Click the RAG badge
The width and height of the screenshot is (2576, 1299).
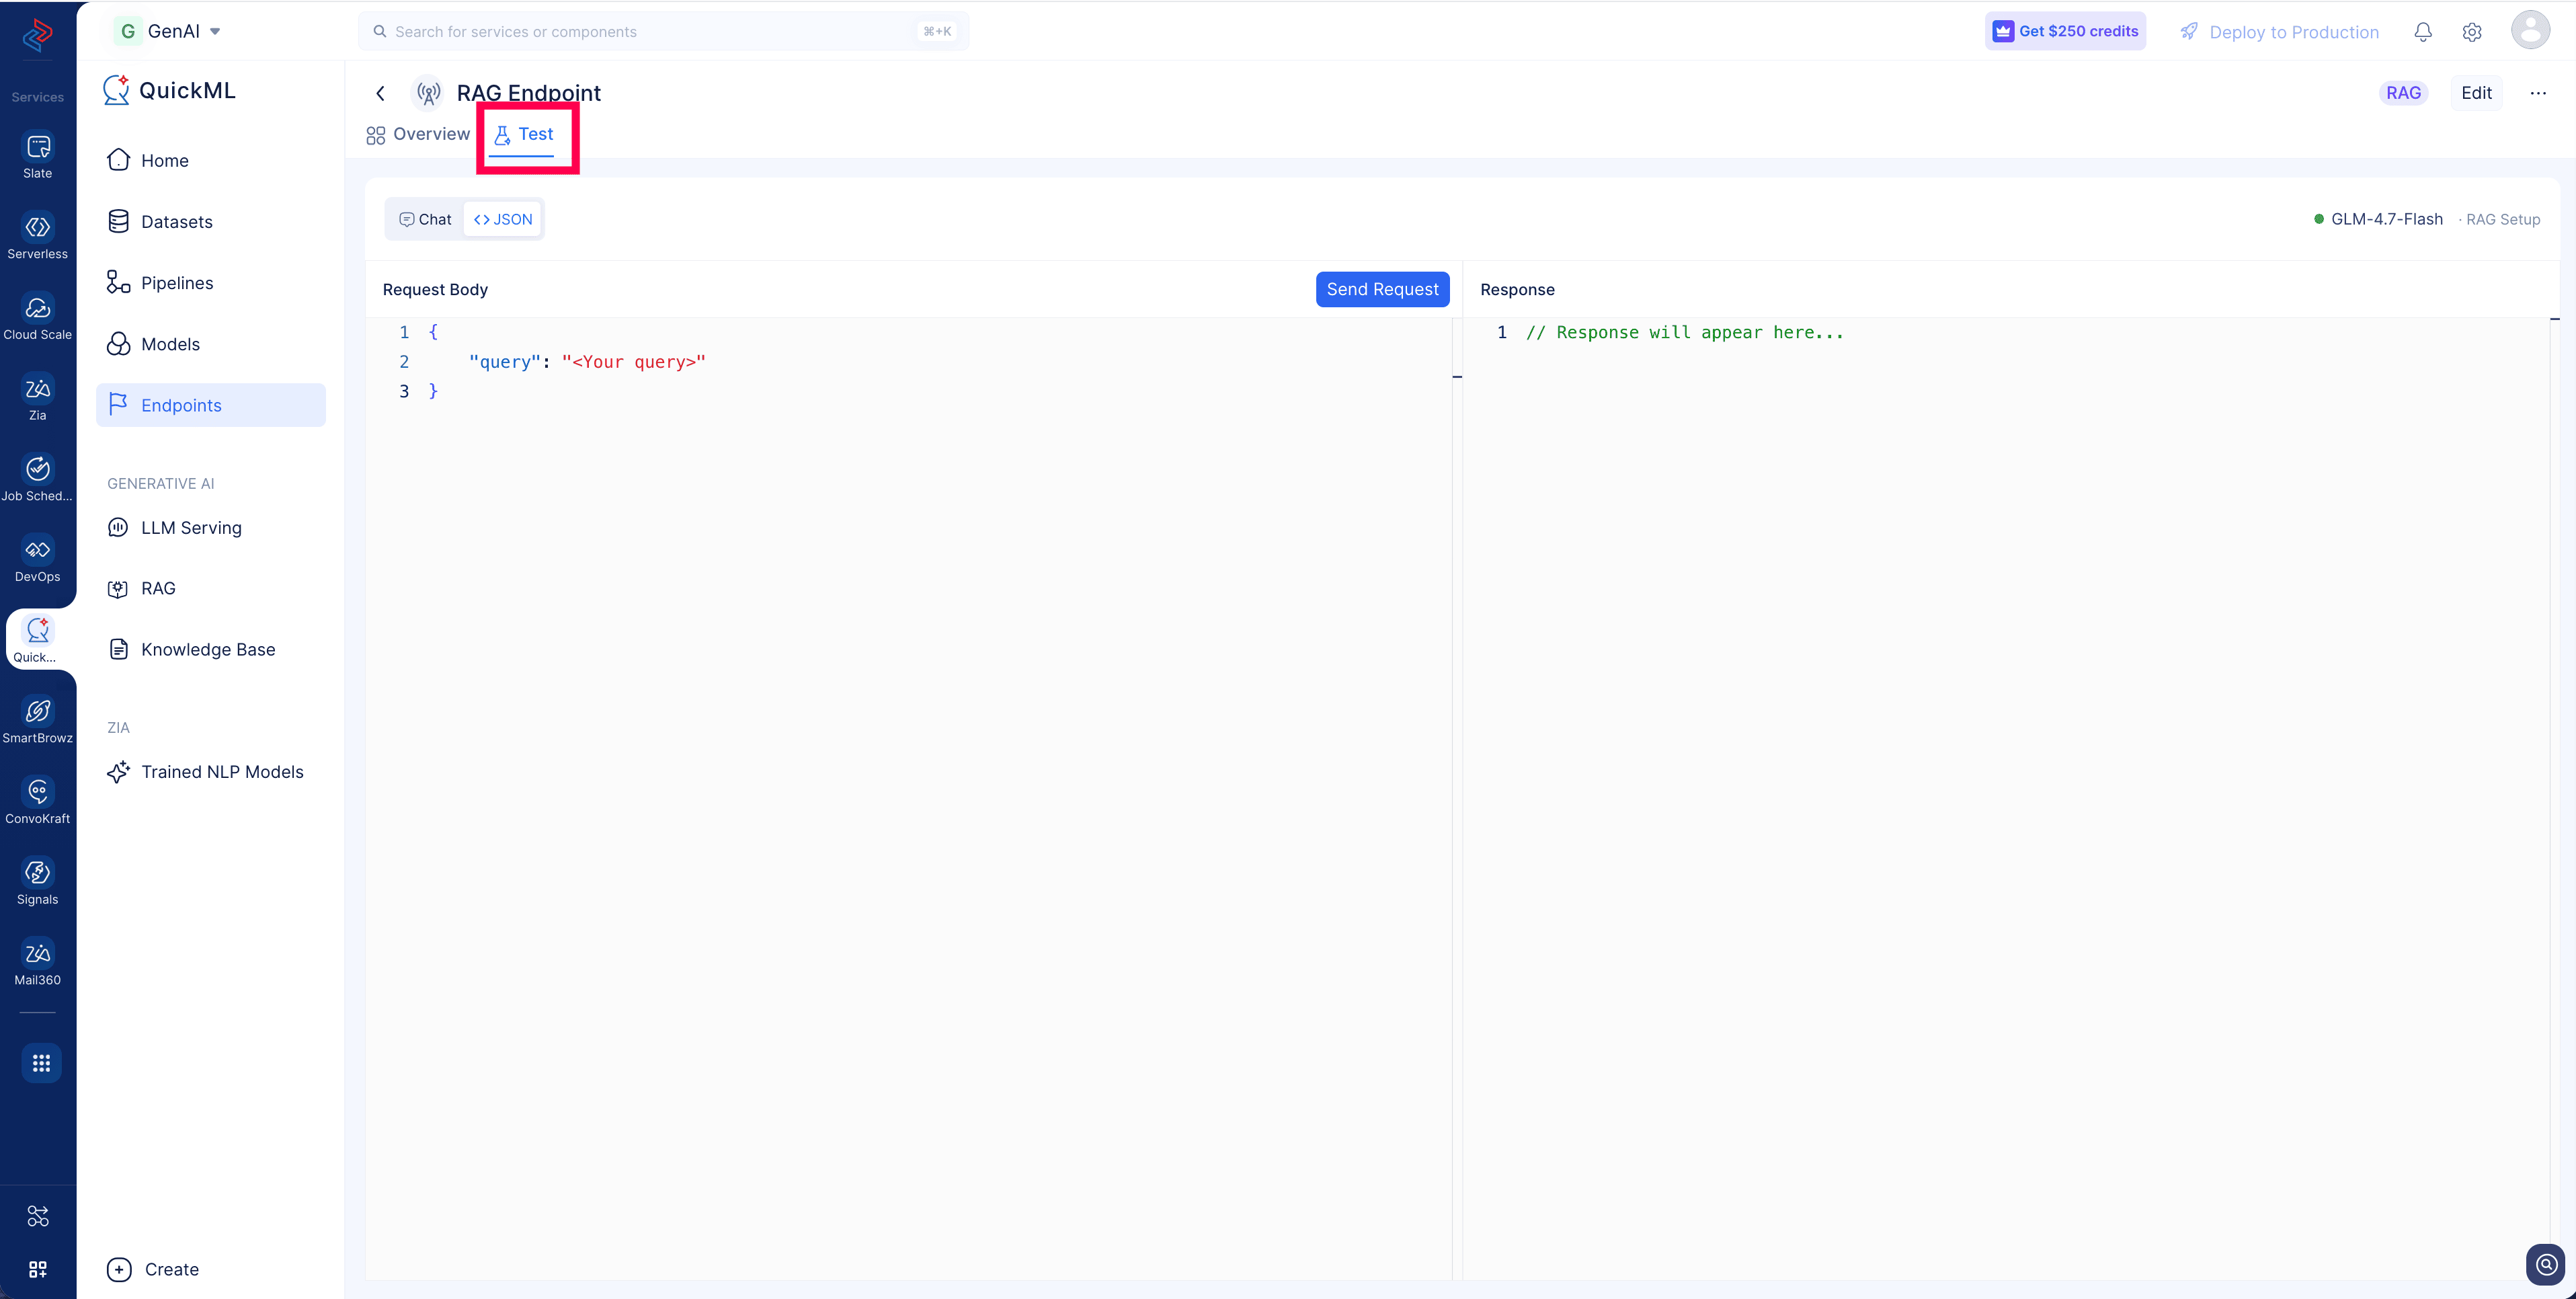pyautogui.click(x=2403, y=93)
